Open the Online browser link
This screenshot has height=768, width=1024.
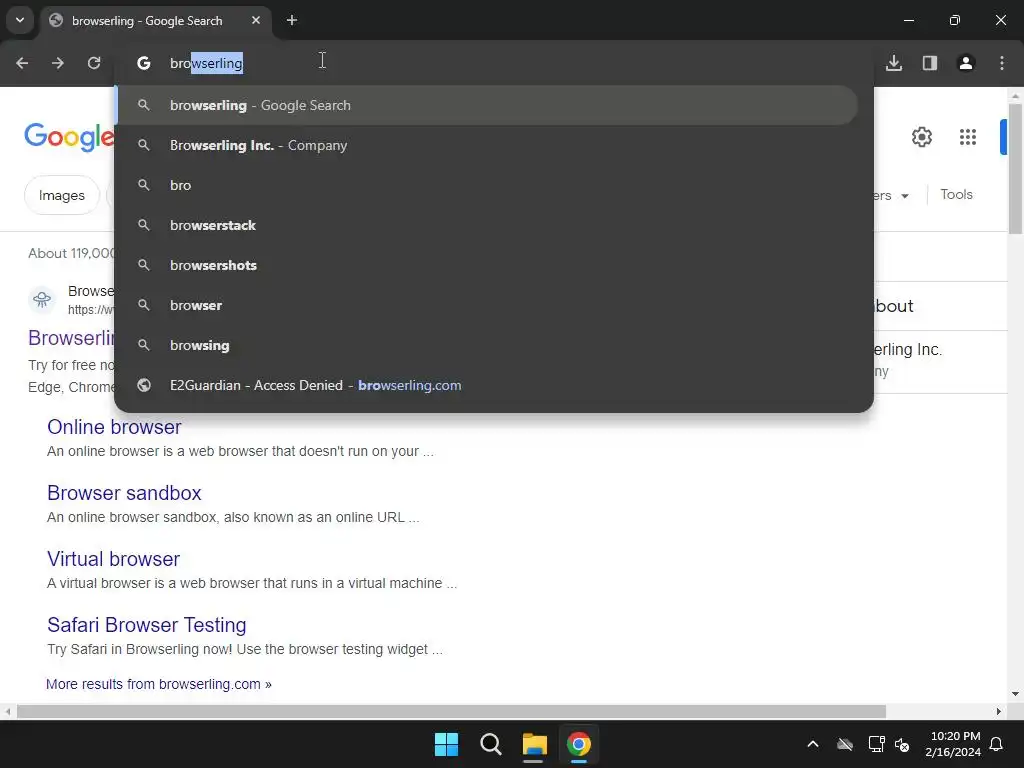coord(114,427)
